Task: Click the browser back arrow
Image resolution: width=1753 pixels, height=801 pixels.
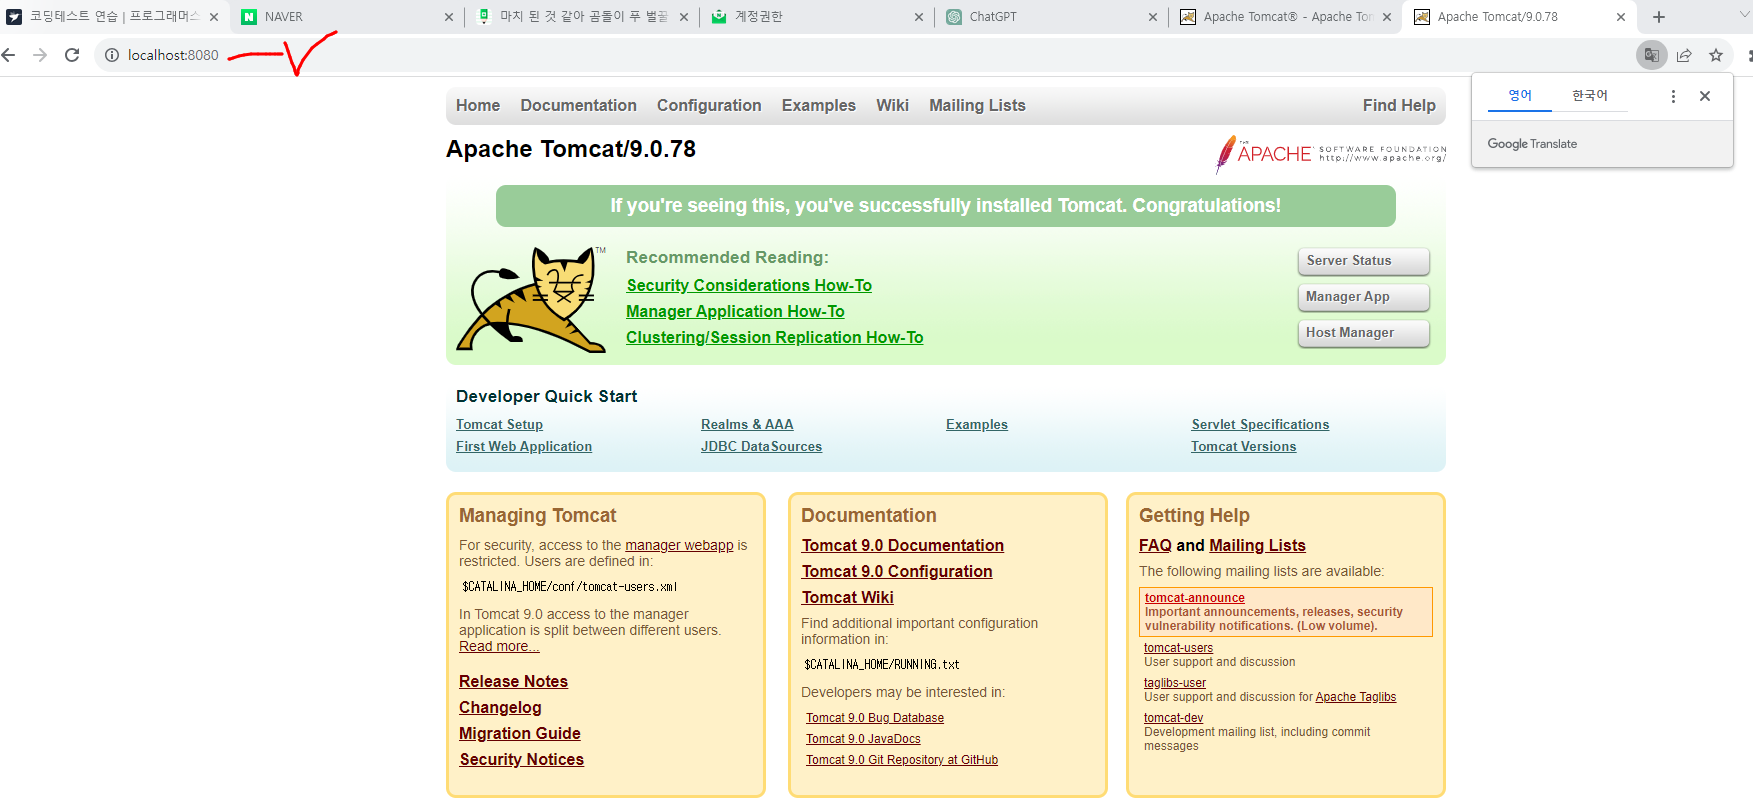Action: 9,55
